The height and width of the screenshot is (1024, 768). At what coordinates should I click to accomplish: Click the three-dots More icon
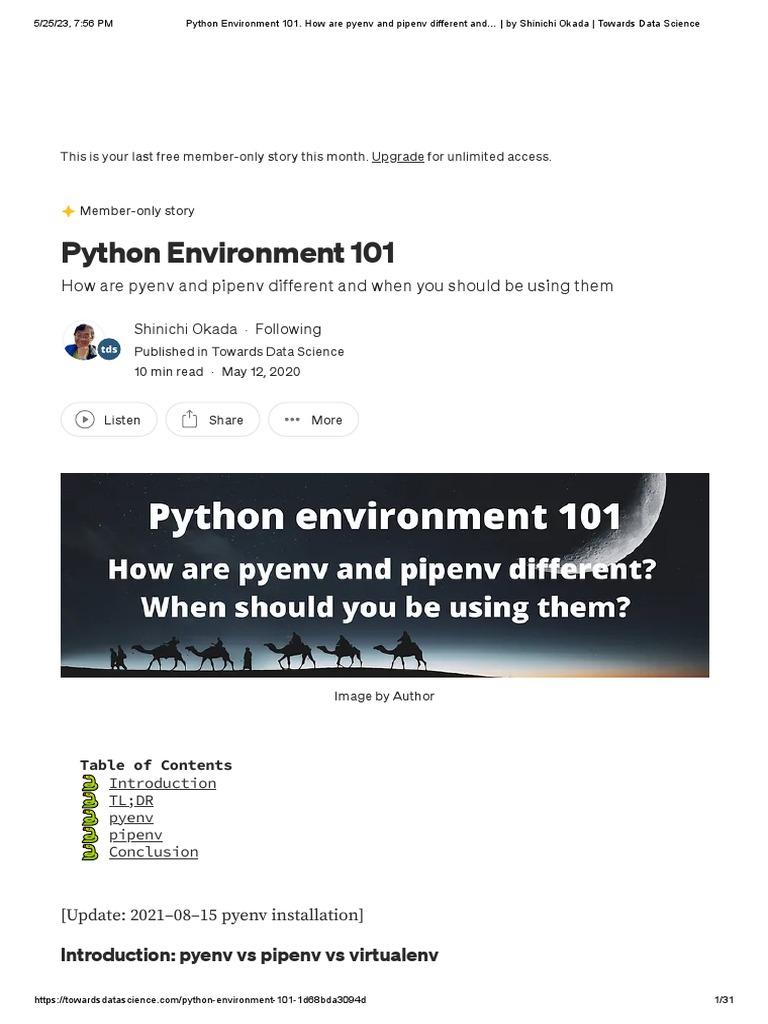[292, 420]
